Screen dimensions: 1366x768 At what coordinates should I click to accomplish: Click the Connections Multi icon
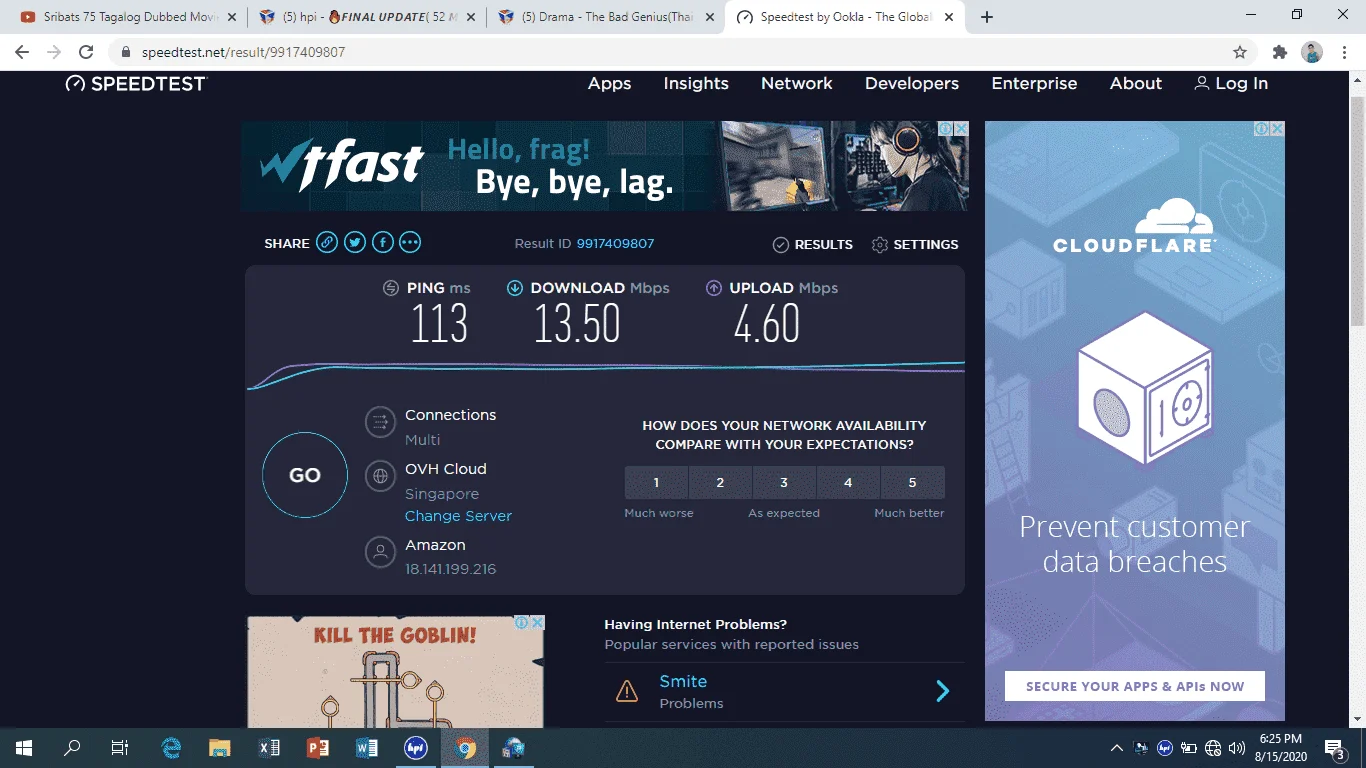(380, 423)
